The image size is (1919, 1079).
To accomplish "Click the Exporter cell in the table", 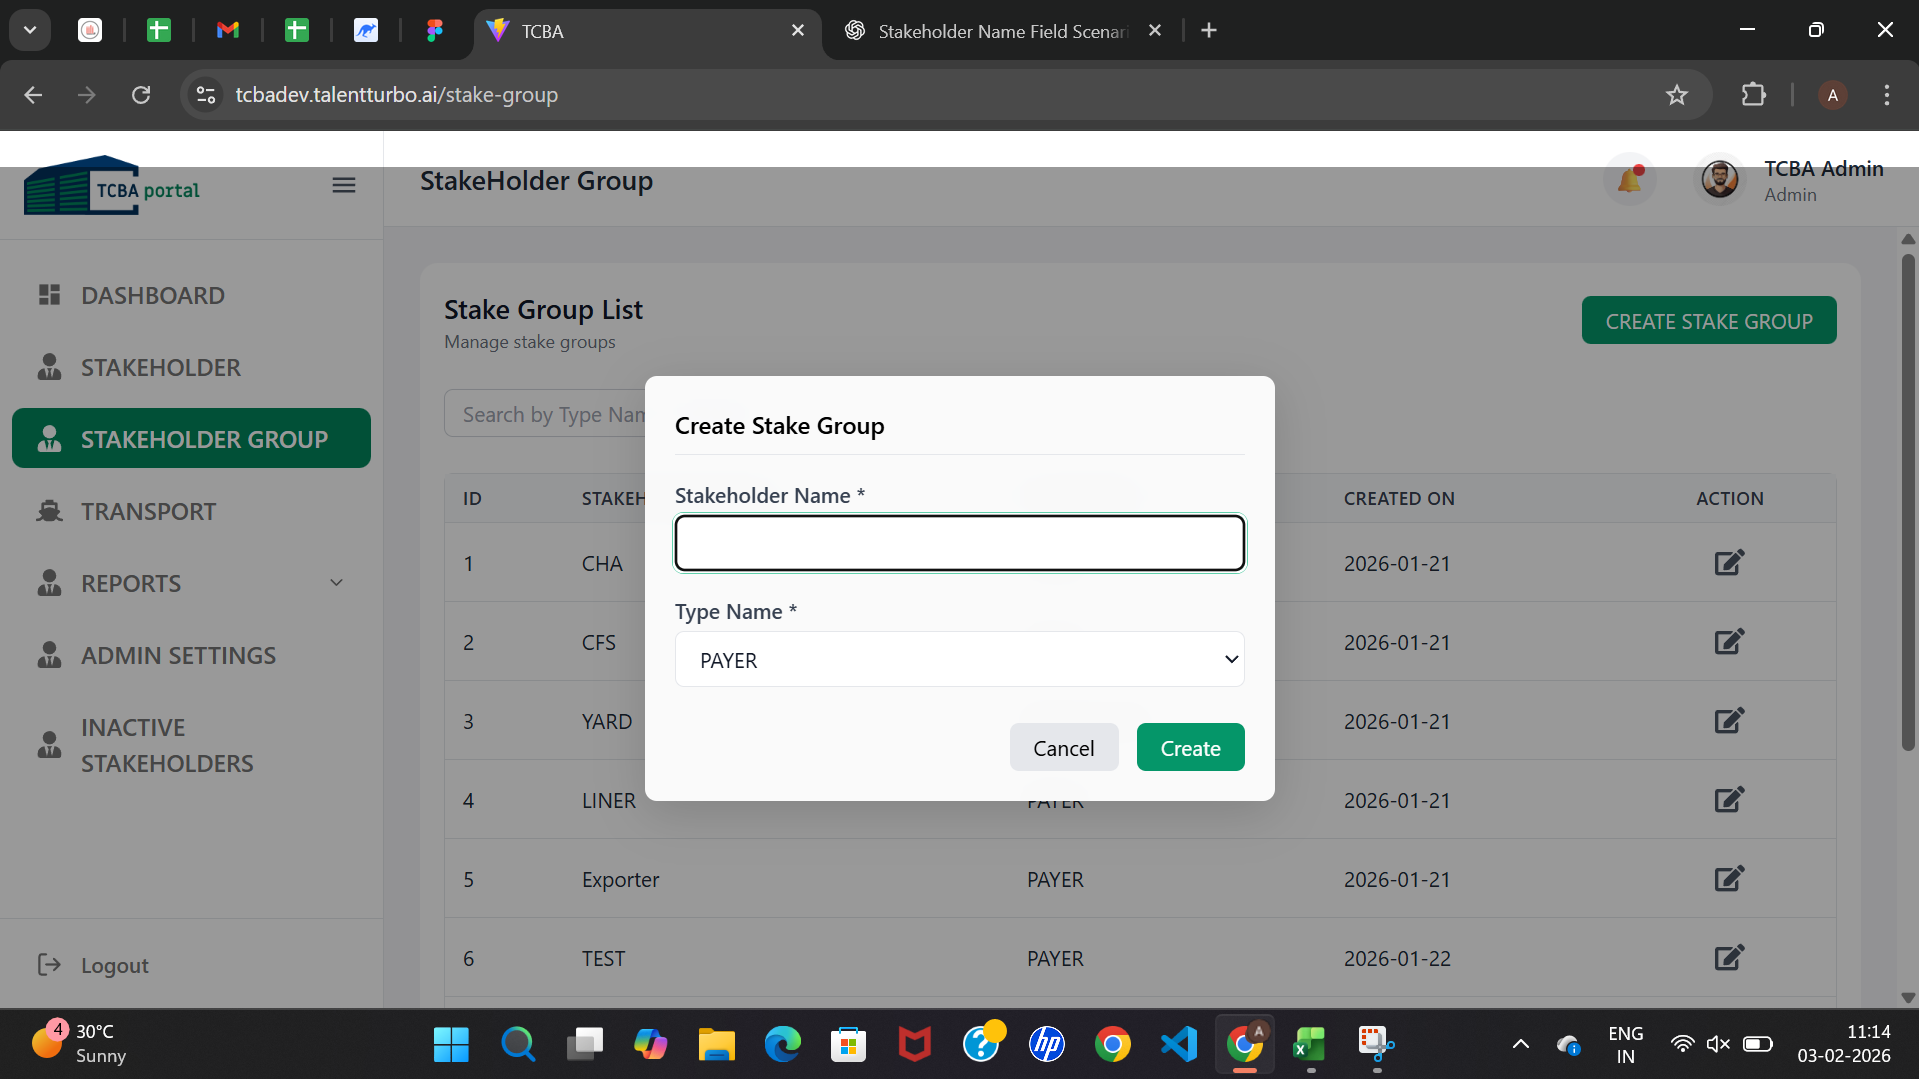I will pos(620,879).
